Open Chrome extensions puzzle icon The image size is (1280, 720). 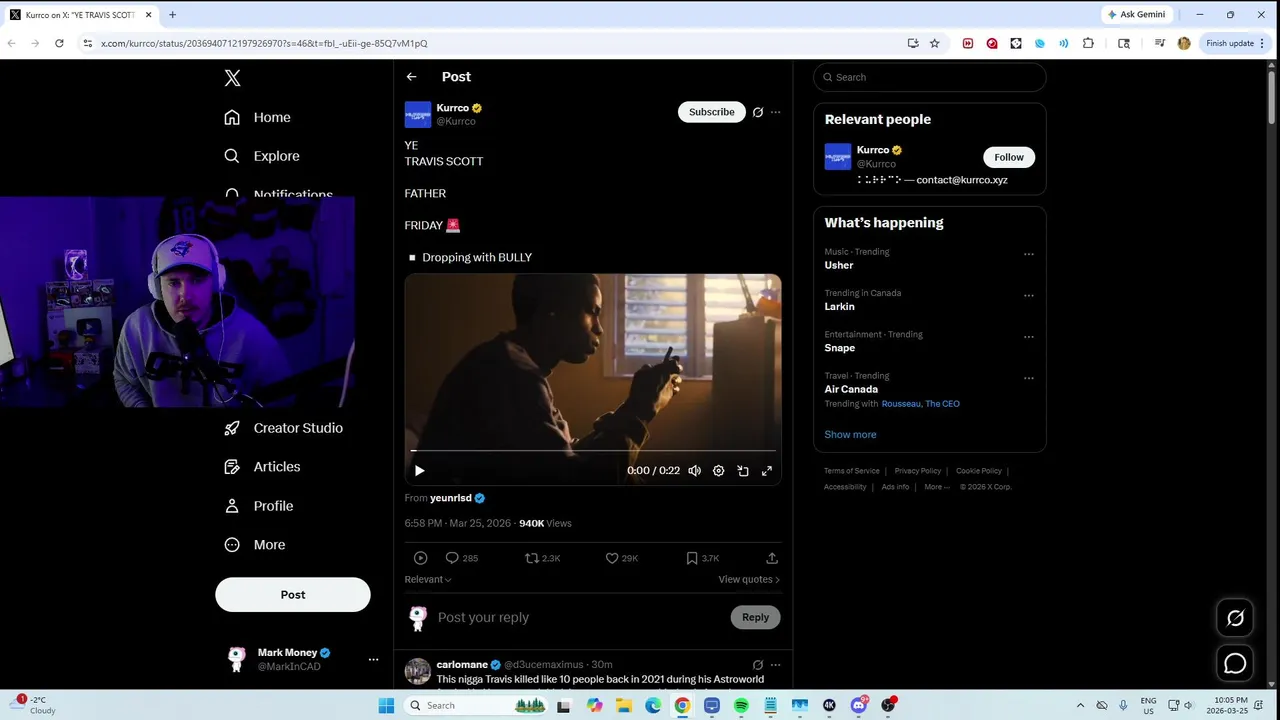(1088, 43)
